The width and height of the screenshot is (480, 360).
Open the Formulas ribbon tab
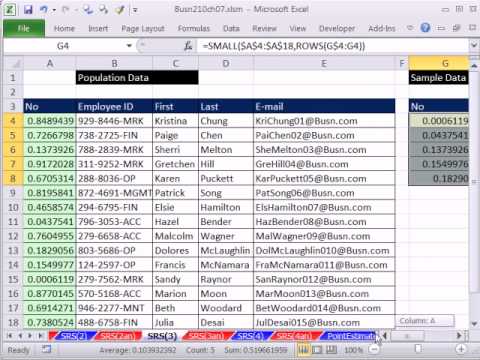click(194, 29)
